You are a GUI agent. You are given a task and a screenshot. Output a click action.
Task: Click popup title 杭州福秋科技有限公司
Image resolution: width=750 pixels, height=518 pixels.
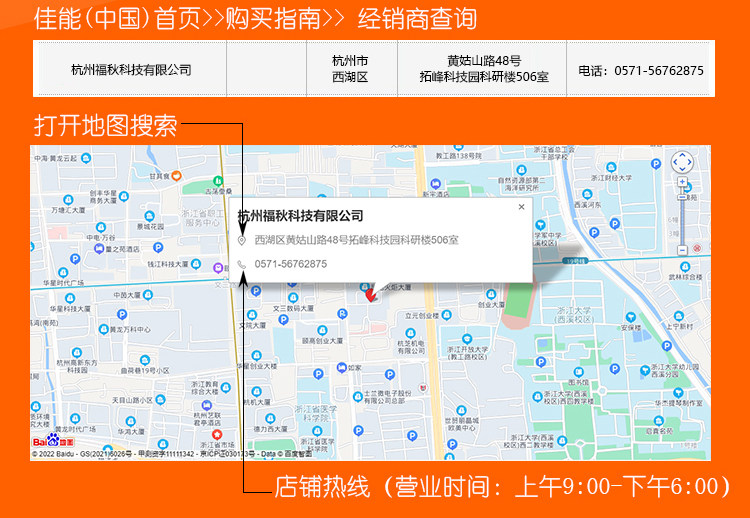click(x=300, y=216)
